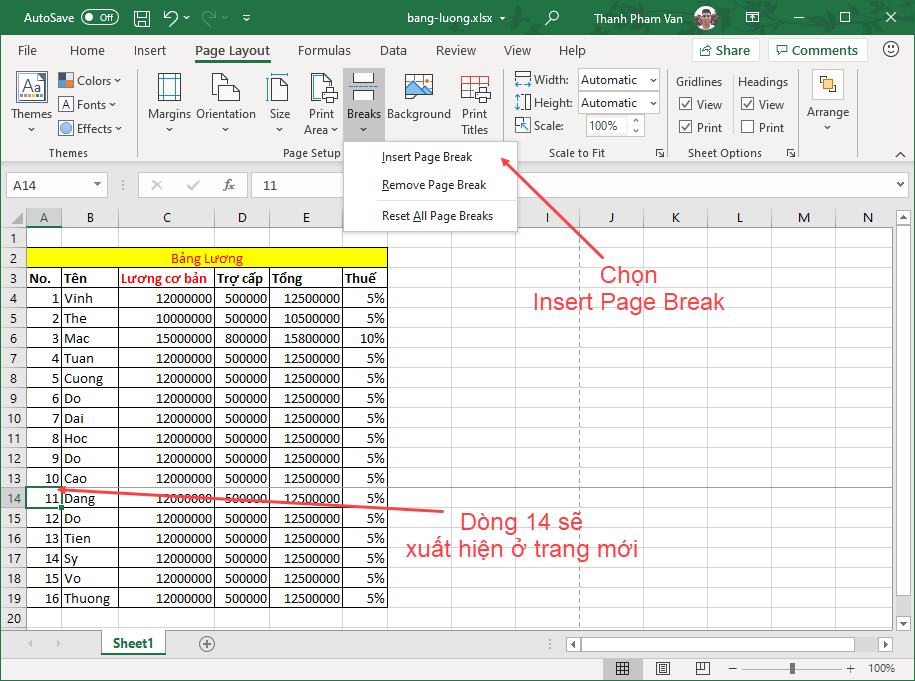Click the zoom slider handle
This screenshot has width=915, height=681.
tap(792, 668)
